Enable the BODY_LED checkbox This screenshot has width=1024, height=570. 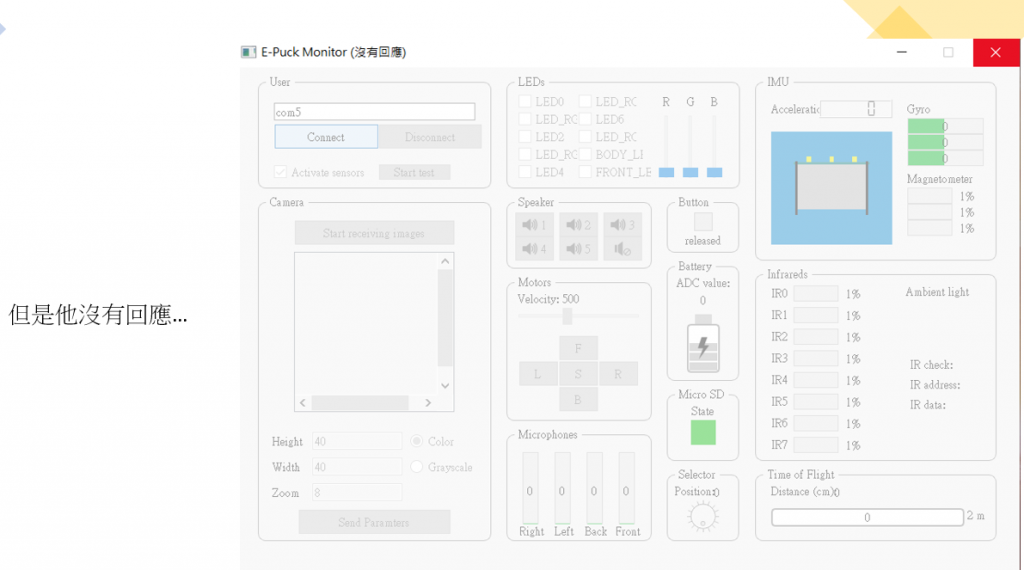click(585, 155)
